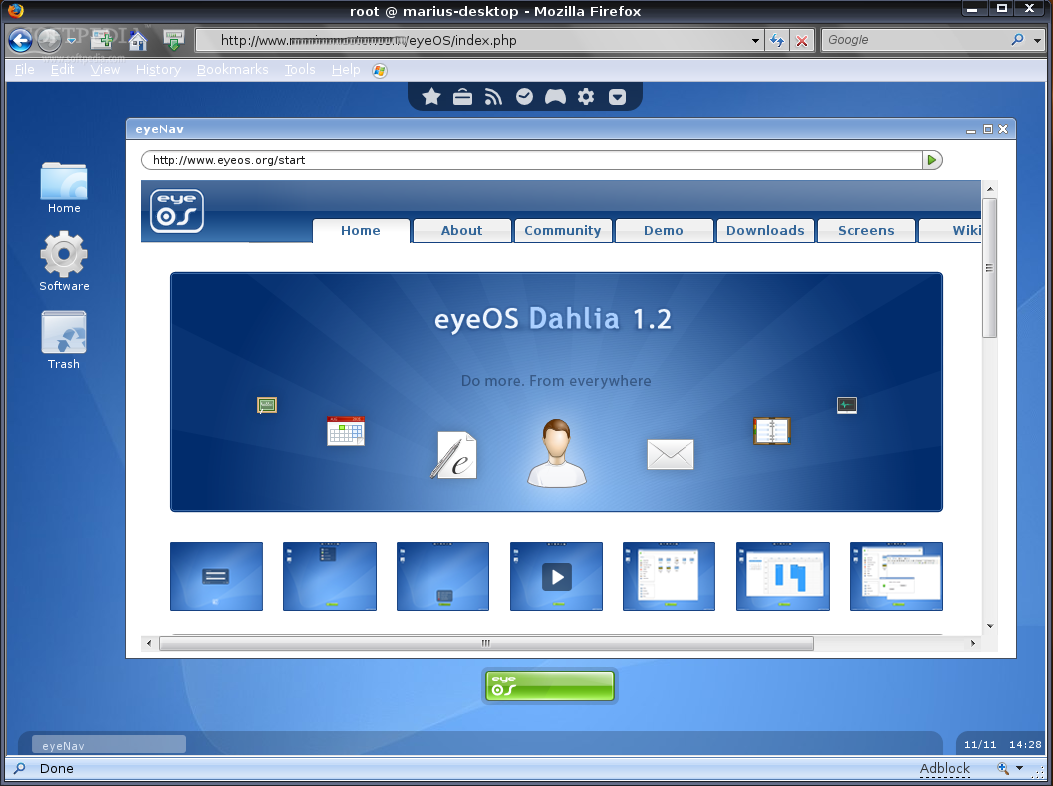Click the checkmark clock icon in eyeOS dock
This screenshot has height=786, width=1053.
pos(524,97)
